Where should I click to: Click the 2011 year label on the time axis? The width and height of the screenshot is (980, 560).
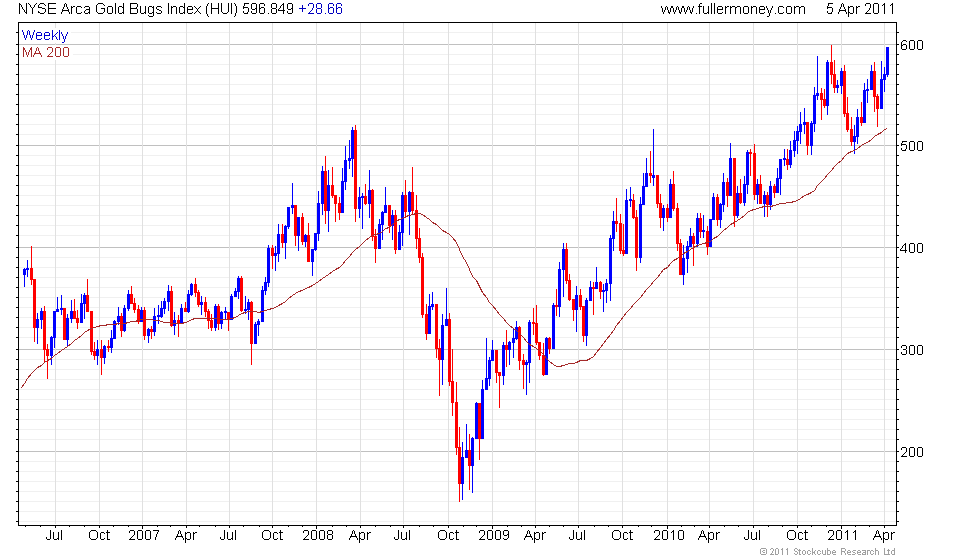[x=842, y=535]
